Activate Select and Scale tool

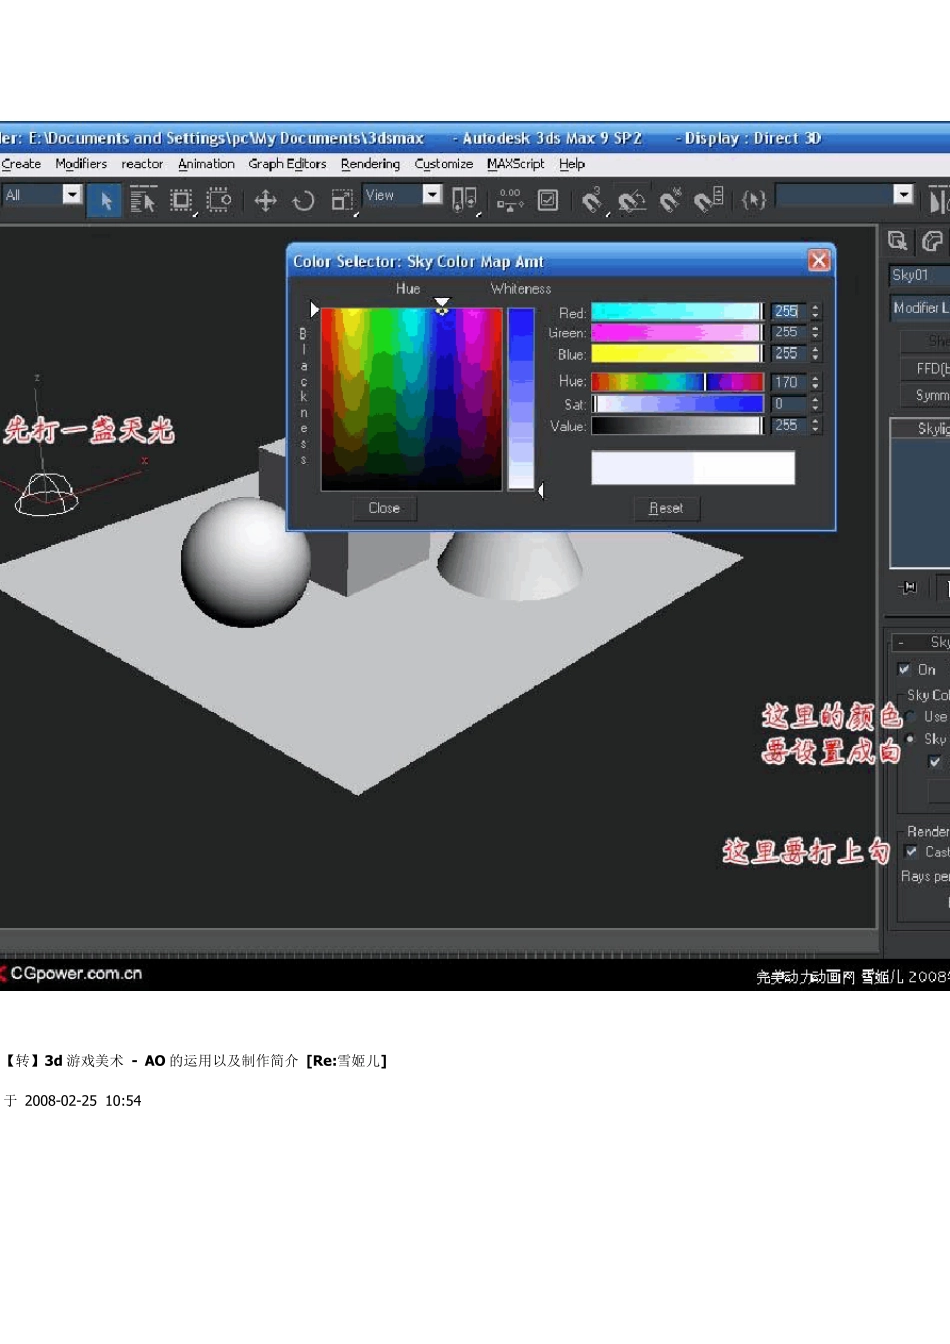[x=343, y=201]
